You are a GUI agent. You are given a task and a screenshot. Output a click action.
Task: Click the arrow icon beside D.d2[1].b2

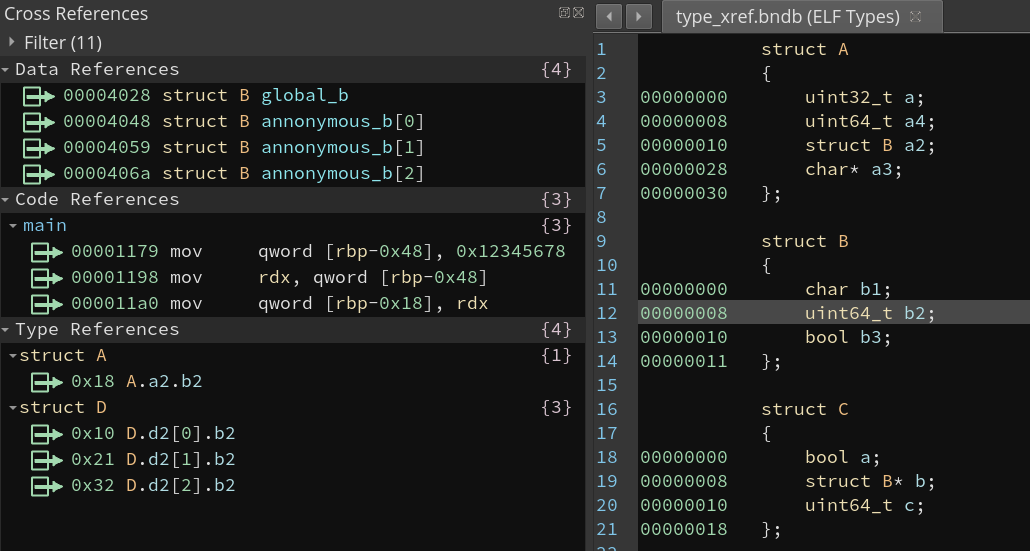(x=47, y=460)
